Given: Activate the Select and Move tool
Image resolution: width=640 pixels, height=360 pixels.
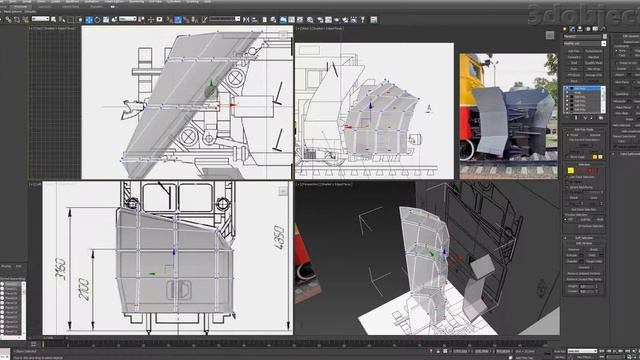Looking at the screenshot, I should point(89,20).
